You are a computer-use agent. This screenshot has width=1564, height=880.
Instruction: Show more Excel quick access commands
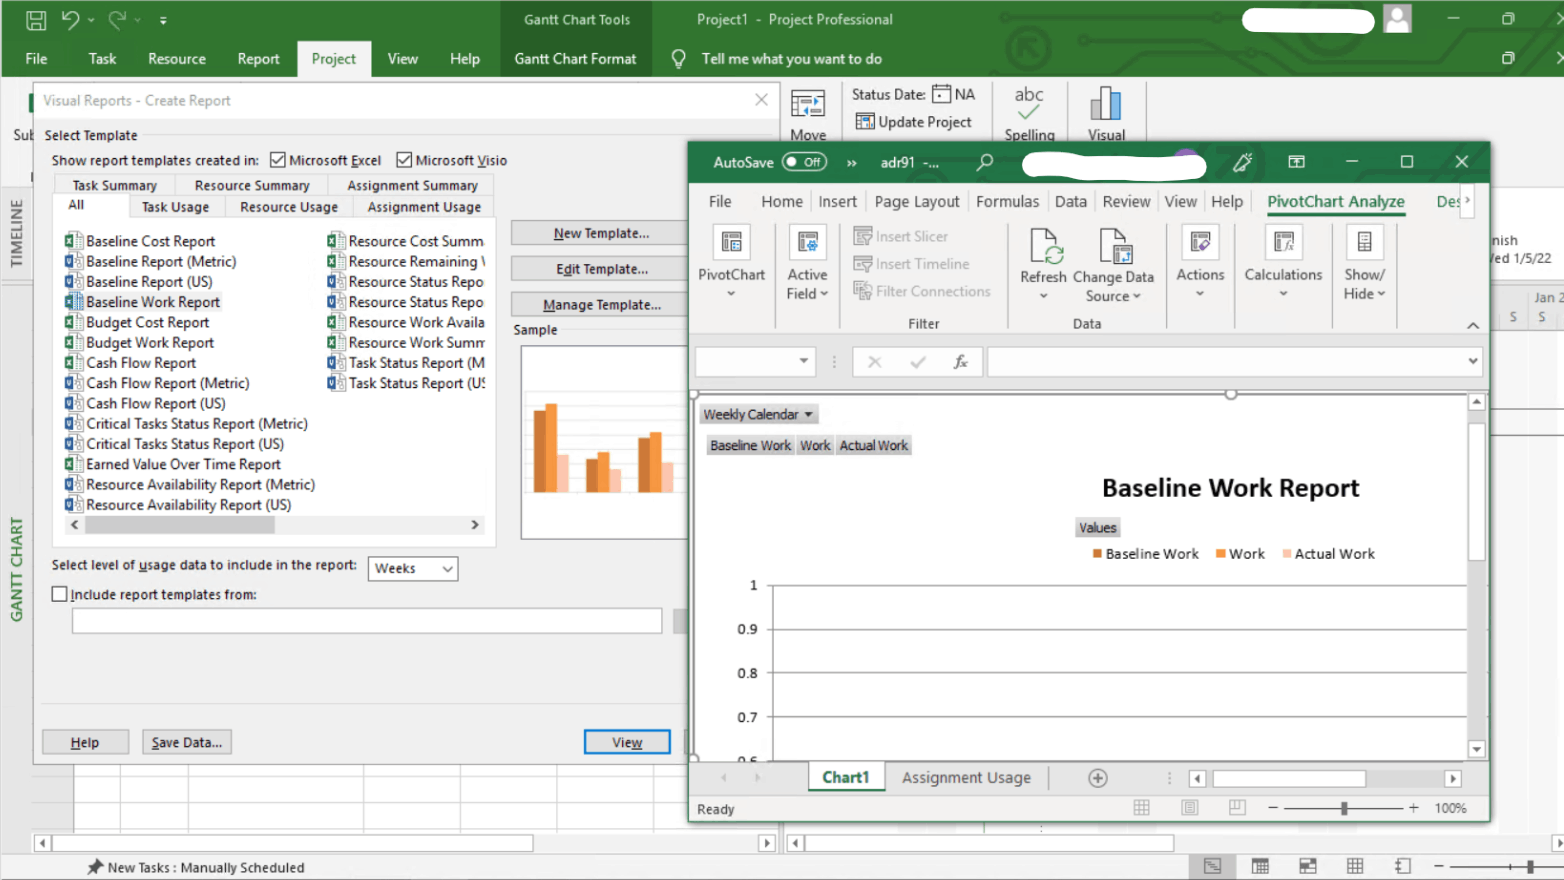(x=852, y=162)
